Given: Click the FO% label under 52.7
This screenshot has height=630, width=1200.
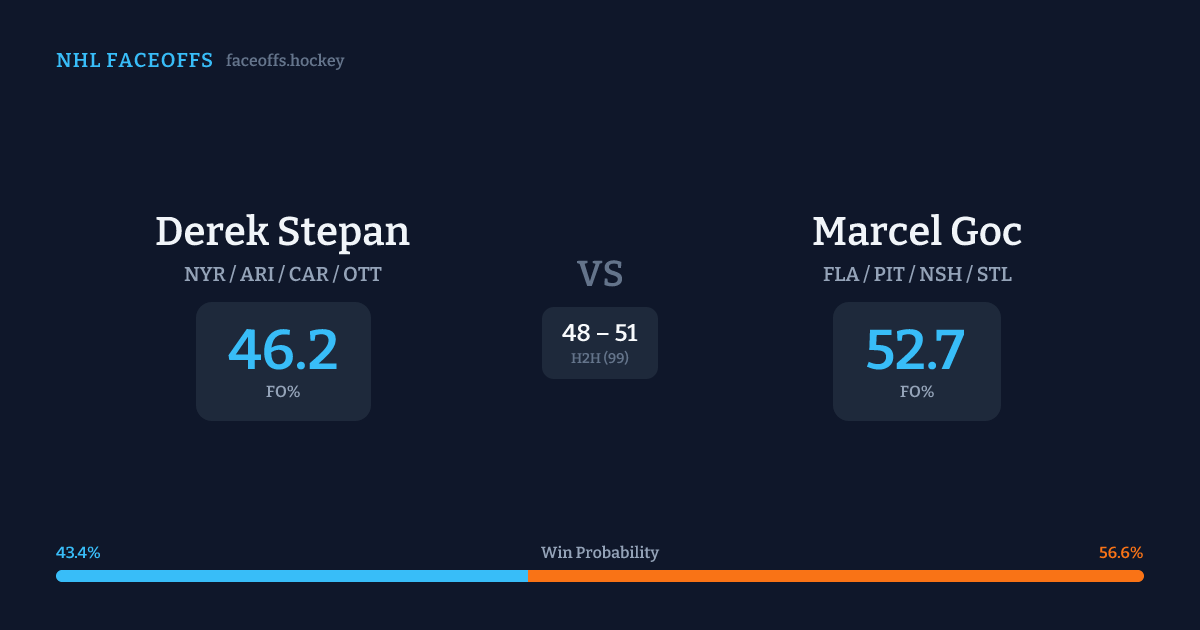Looking at the screenshot, I should click(917, 392).
